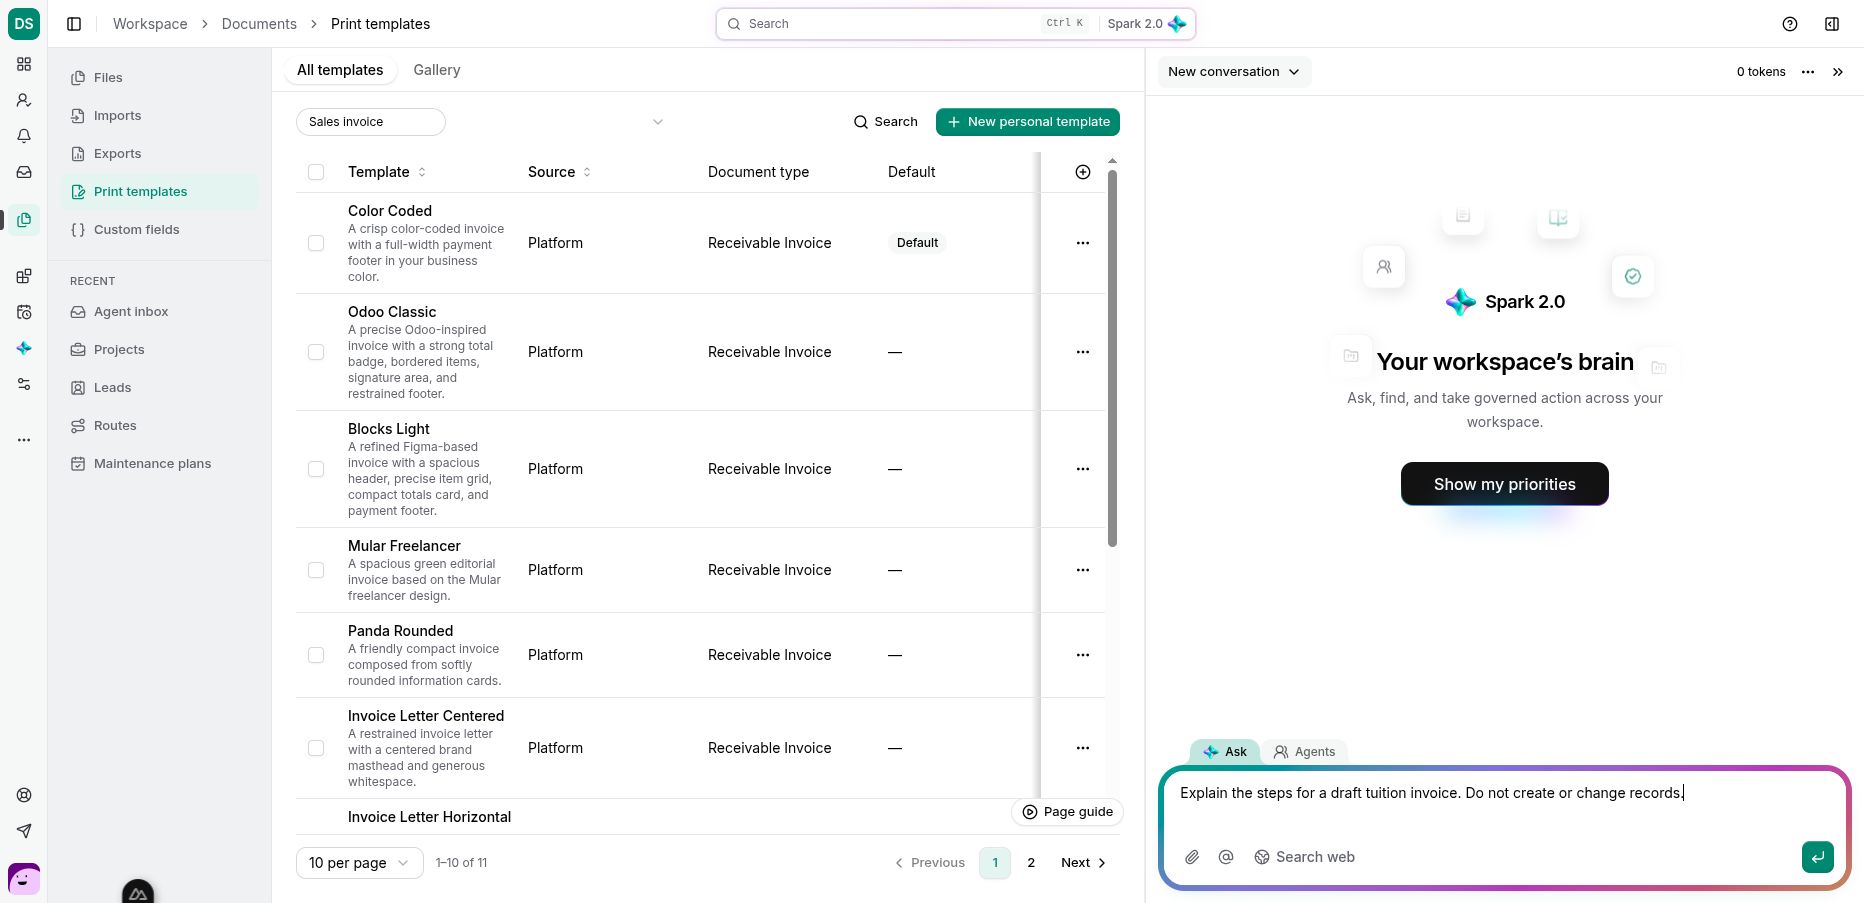Collapse the Spark panel with double chevron
Screen dimensions: 1864x903
click(1838, 72)
